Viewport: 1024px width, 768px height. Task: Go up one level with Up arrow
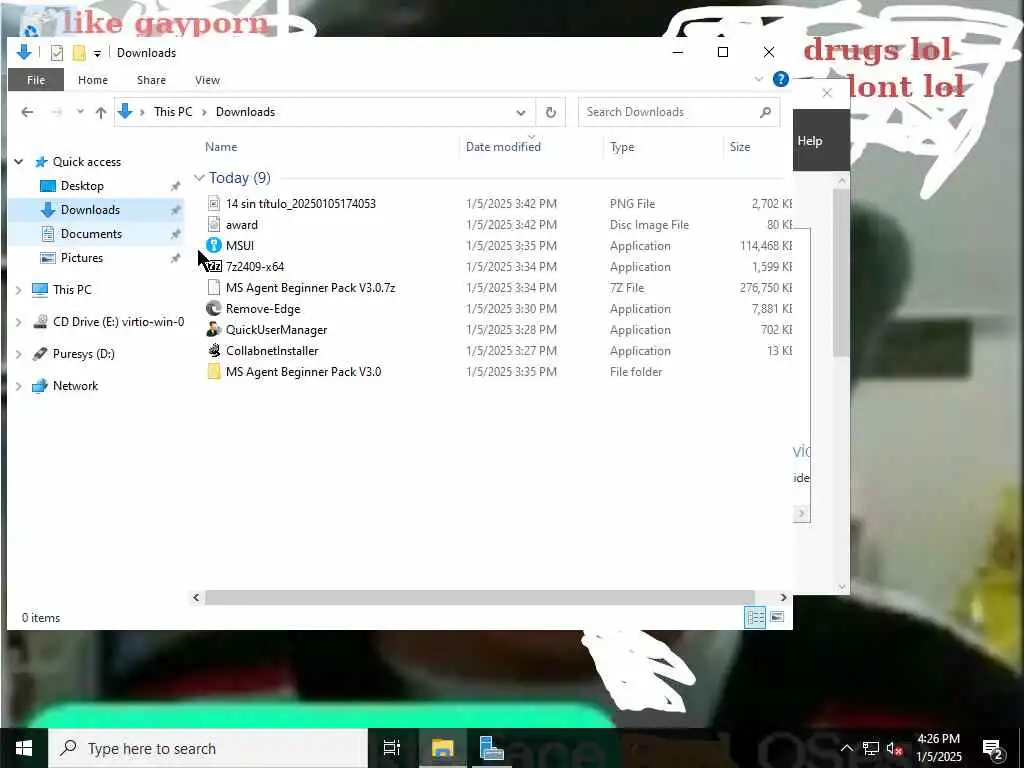coord(101,112)
